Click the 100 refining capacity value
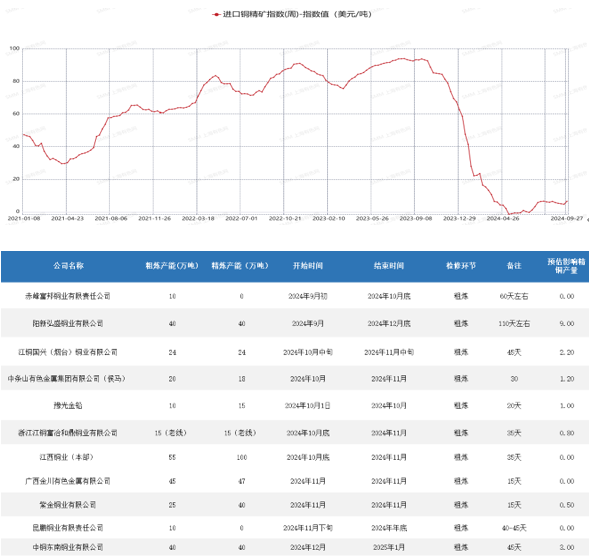 (242, 457)
